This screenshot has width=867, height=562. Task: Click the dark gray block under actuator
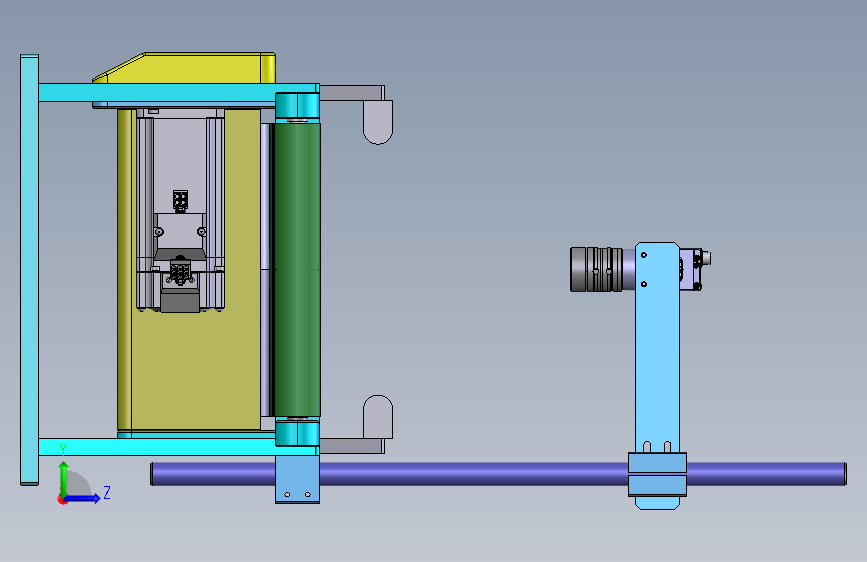pyautogui.click(x=180, y=299)
